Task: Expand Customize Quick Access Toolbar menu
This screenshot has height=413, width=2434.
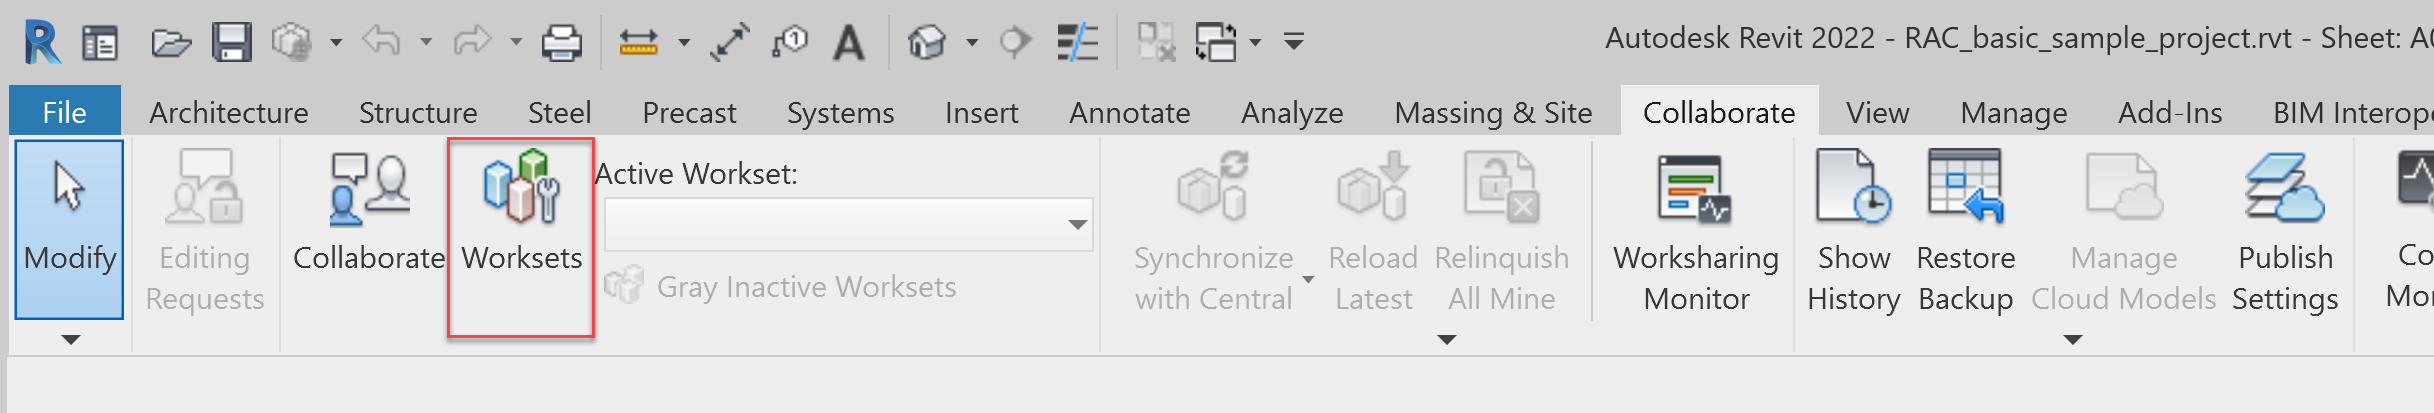Action: (x=1294, y=42)
